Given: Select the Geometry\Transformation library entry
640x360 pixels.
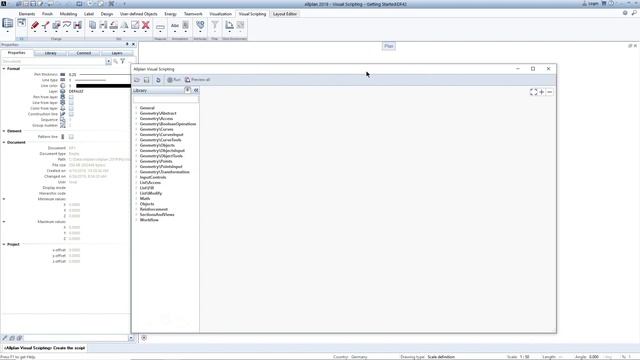Looking at the screenshot, I should [x=164, y=172].
